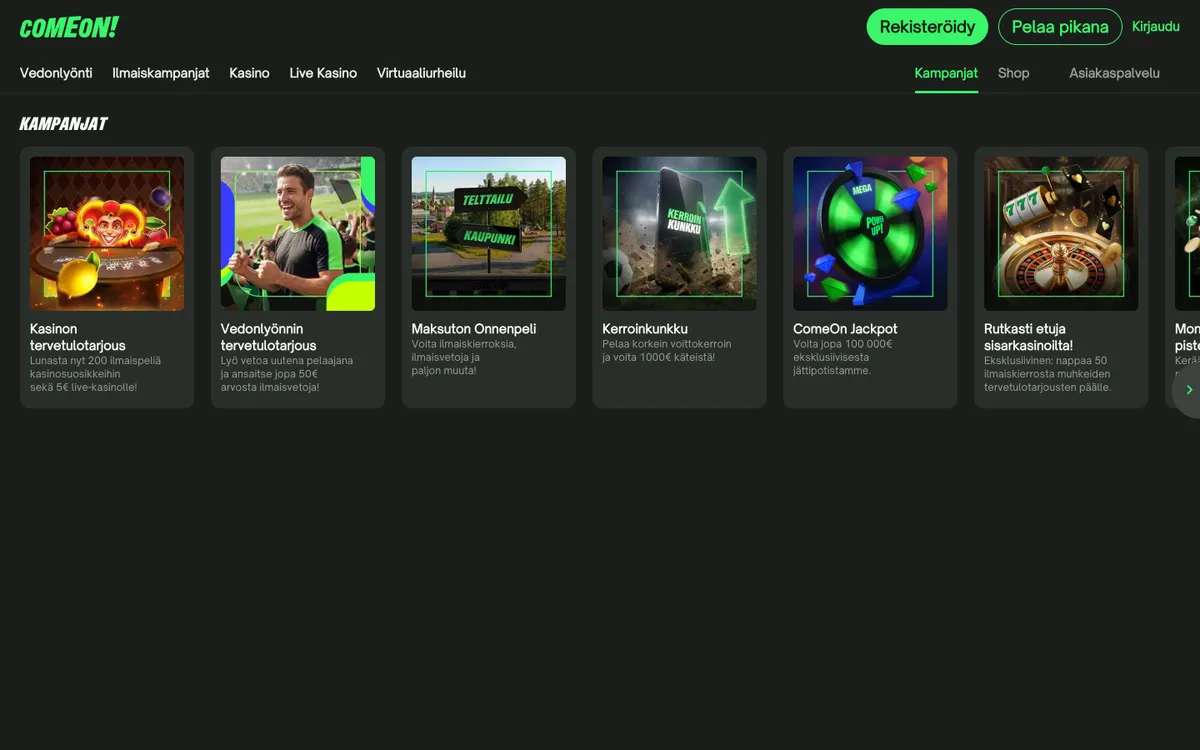Show next campaigns with carousel arrow
The height and width of the screenshot is (750, 1200).
coord(1188,390)
